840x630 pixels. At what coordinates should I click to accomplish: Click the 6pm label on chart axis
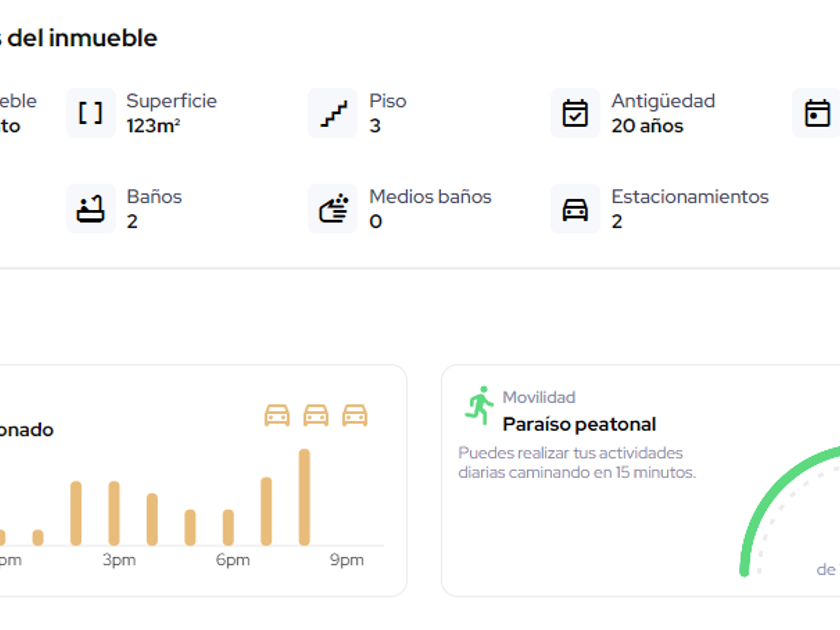click(x=233, y=560)
